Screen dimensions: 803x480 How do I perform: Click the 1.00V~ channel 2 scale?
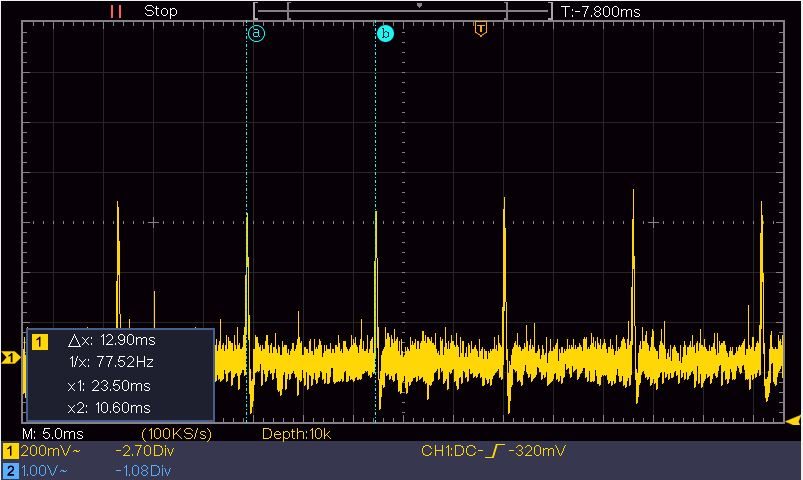[x=44, y=471]
